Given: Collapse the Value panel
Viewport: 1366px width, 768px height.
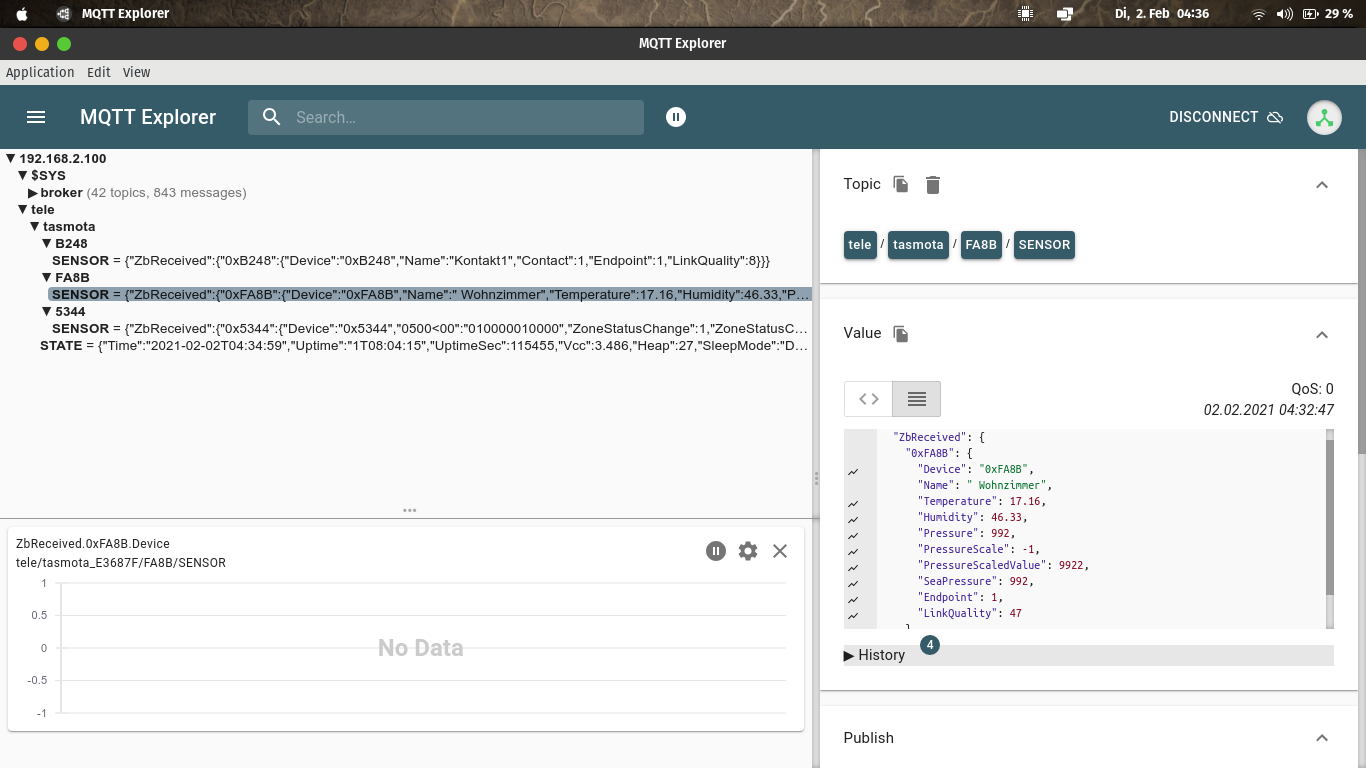Looking at the screenshot, I should click(1322, 334).
